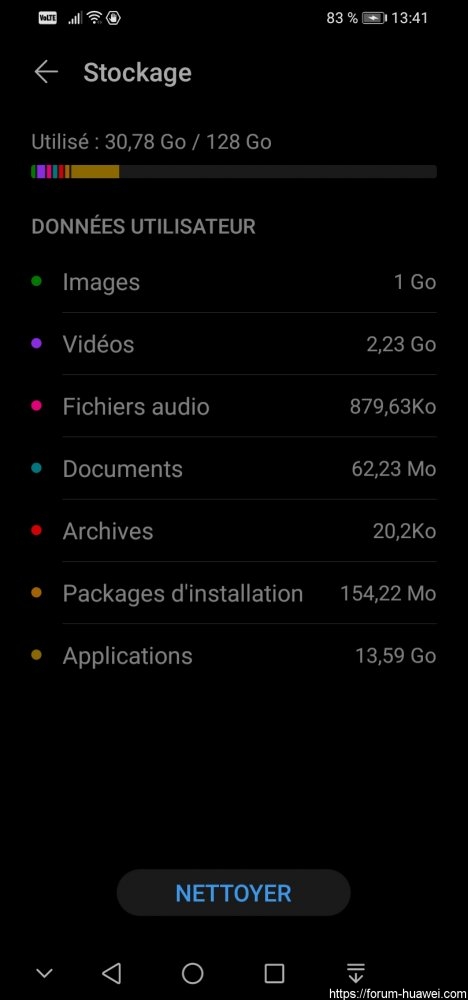Tap the golden Applications segment of storage bar
This screenshot has height=1000, width=468.
tap(95, 172)
